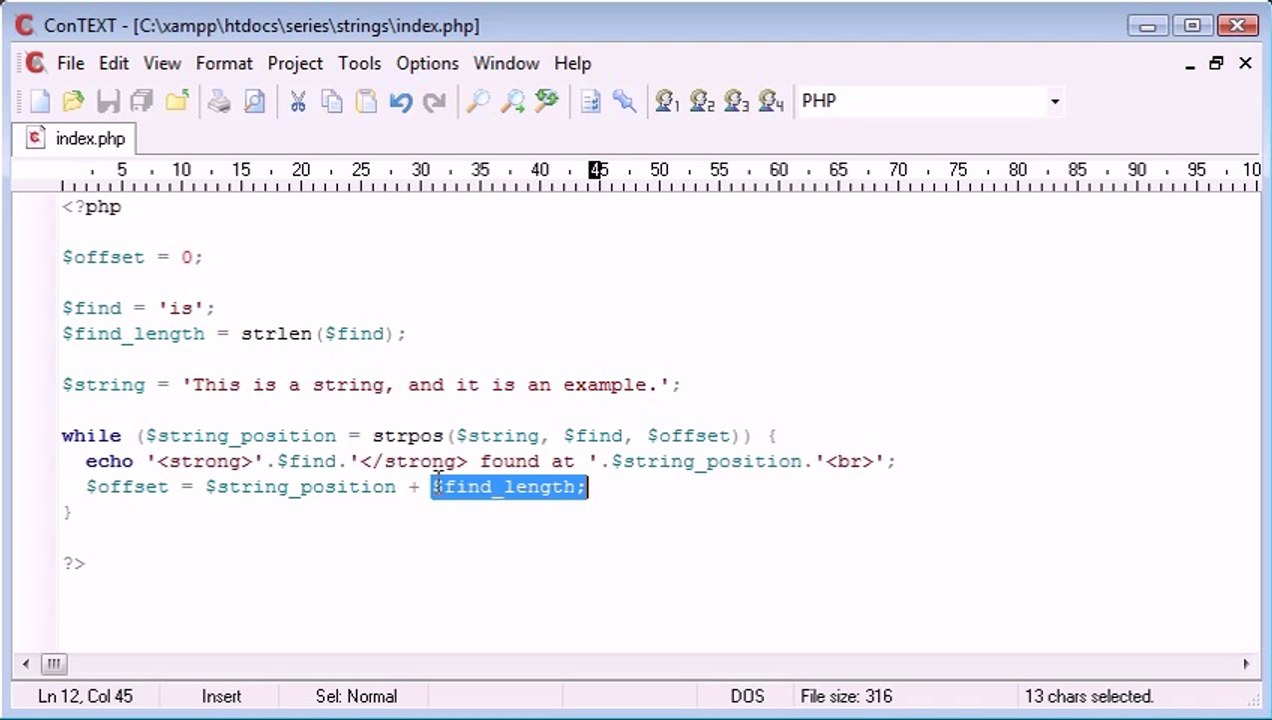Click the Close file folder icon
Image resolution: width=1272 pixels, height=720 pixels.
coord(177,101)
